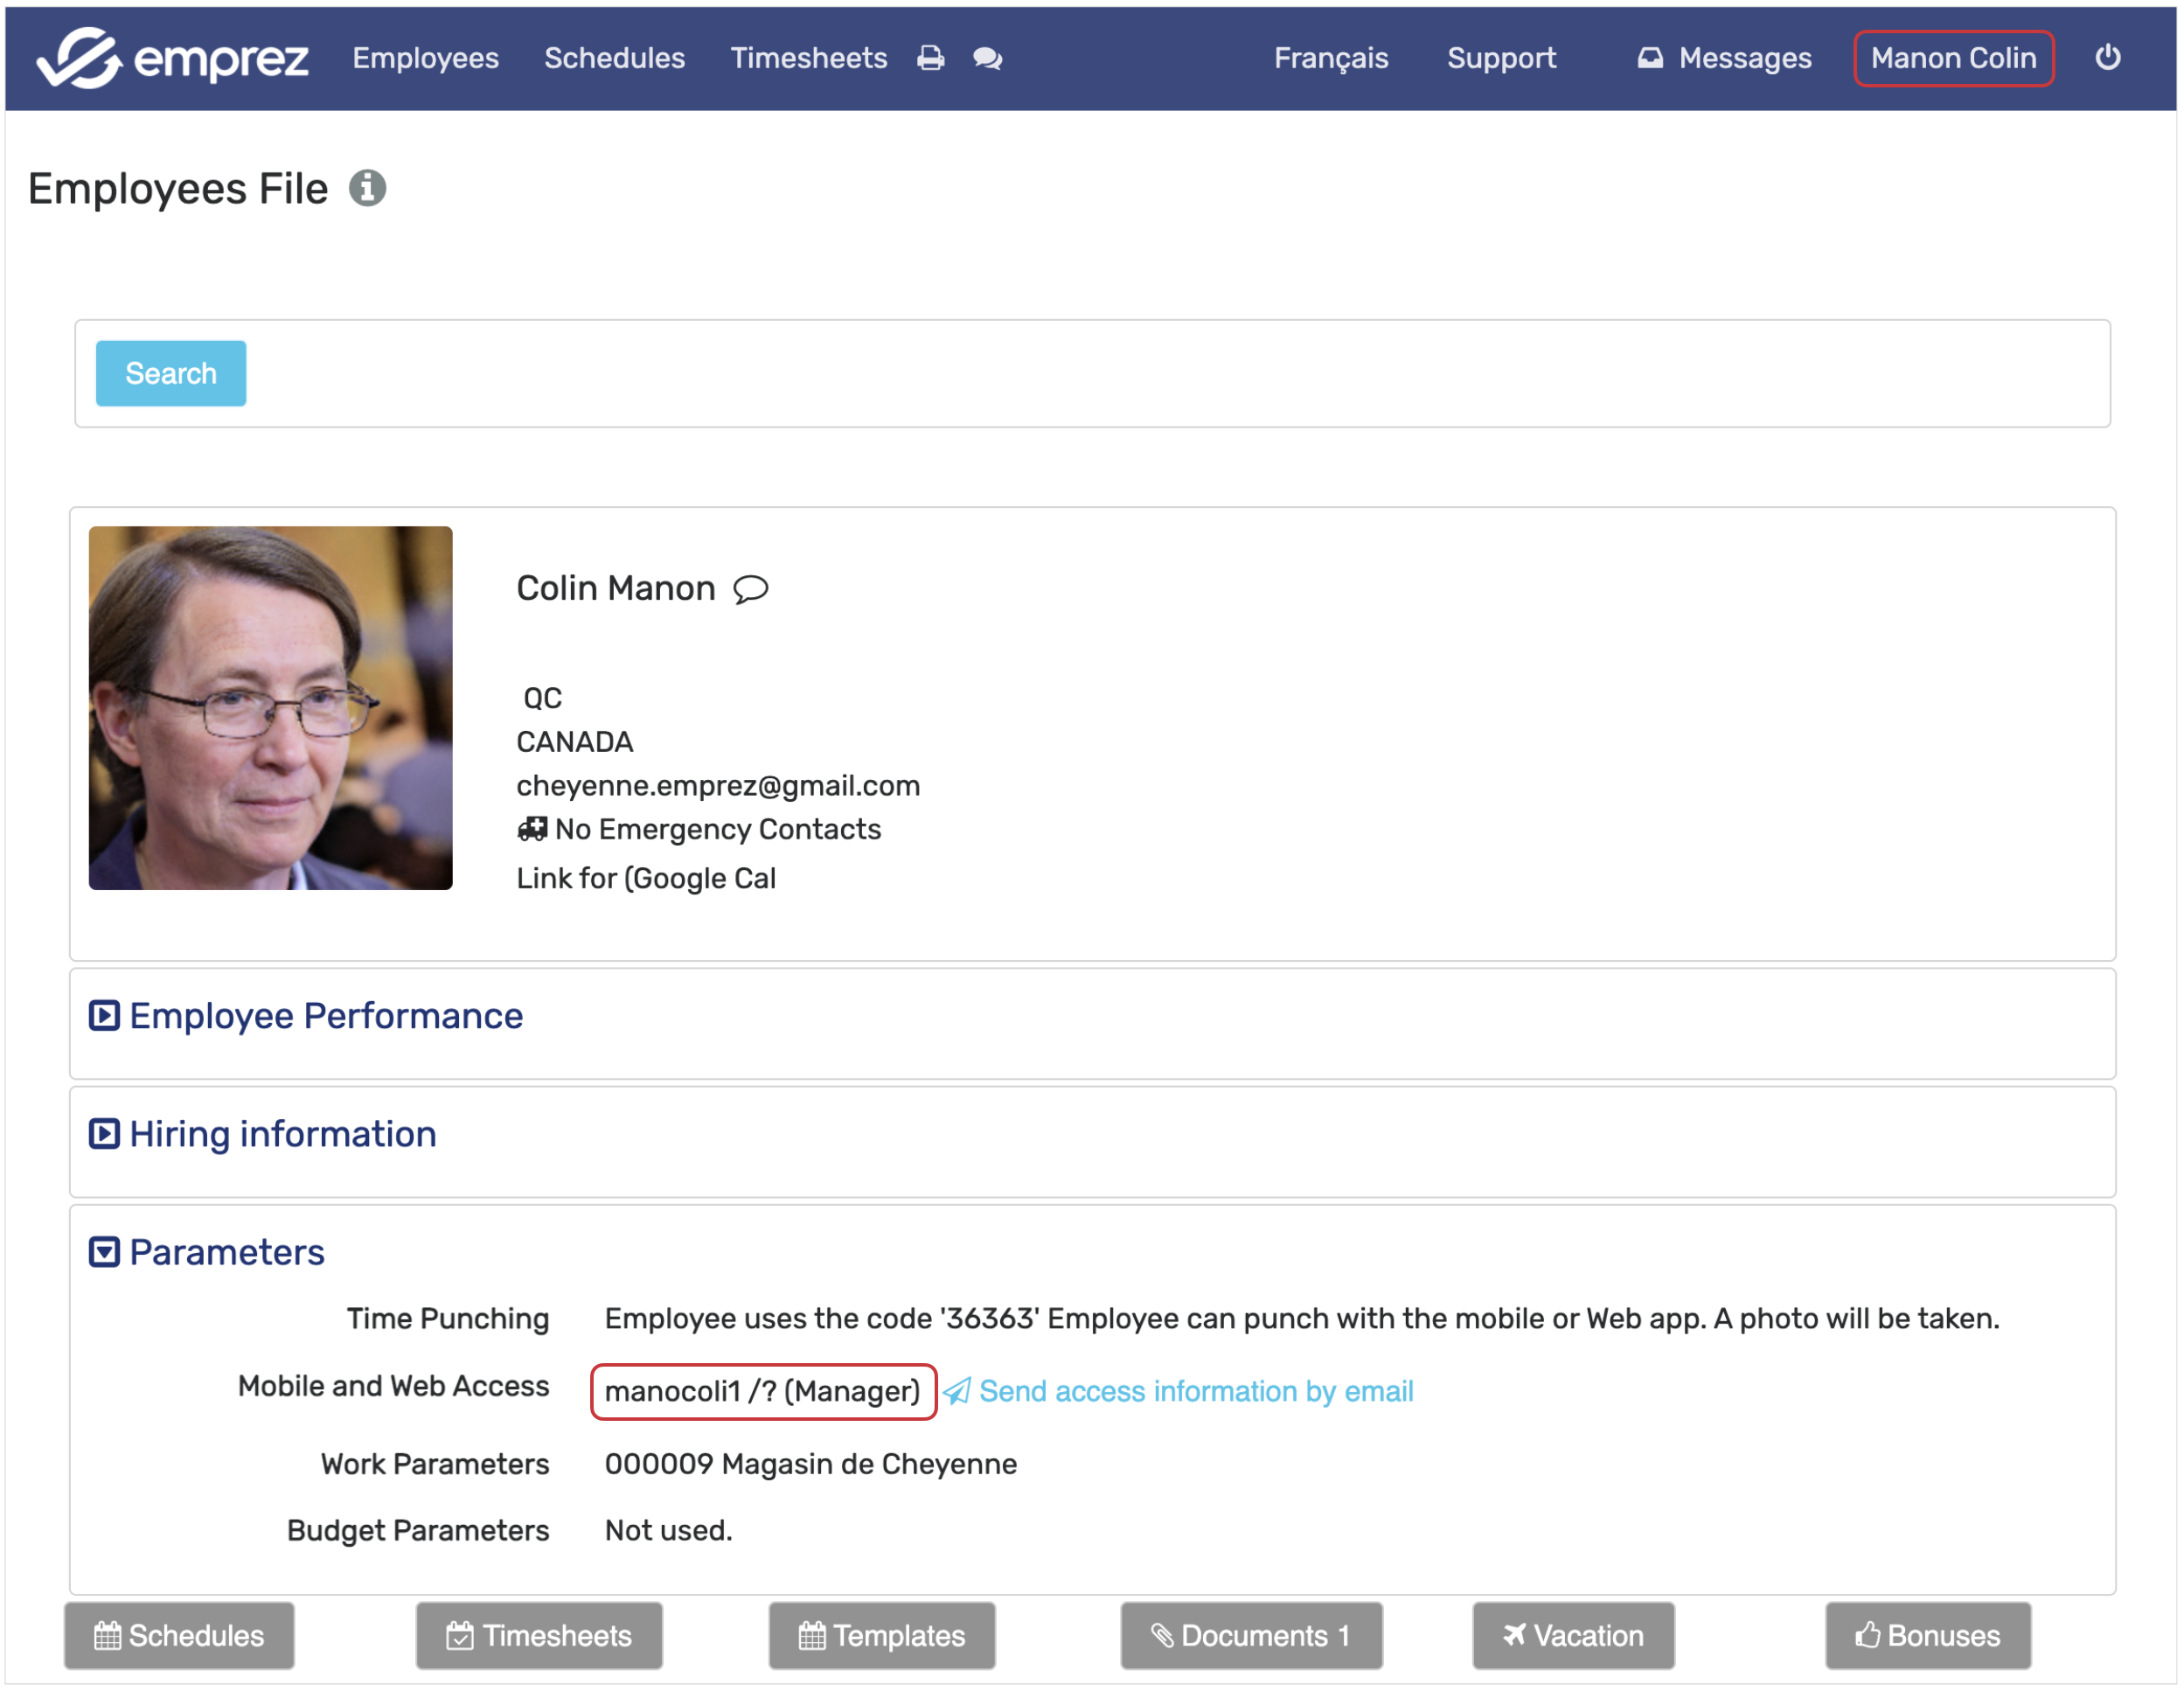Image resolution: width=2184 pixels, height=1698 pixels.
Task: Open the chat bubbles icon in navbar
Action: (988, 58)
